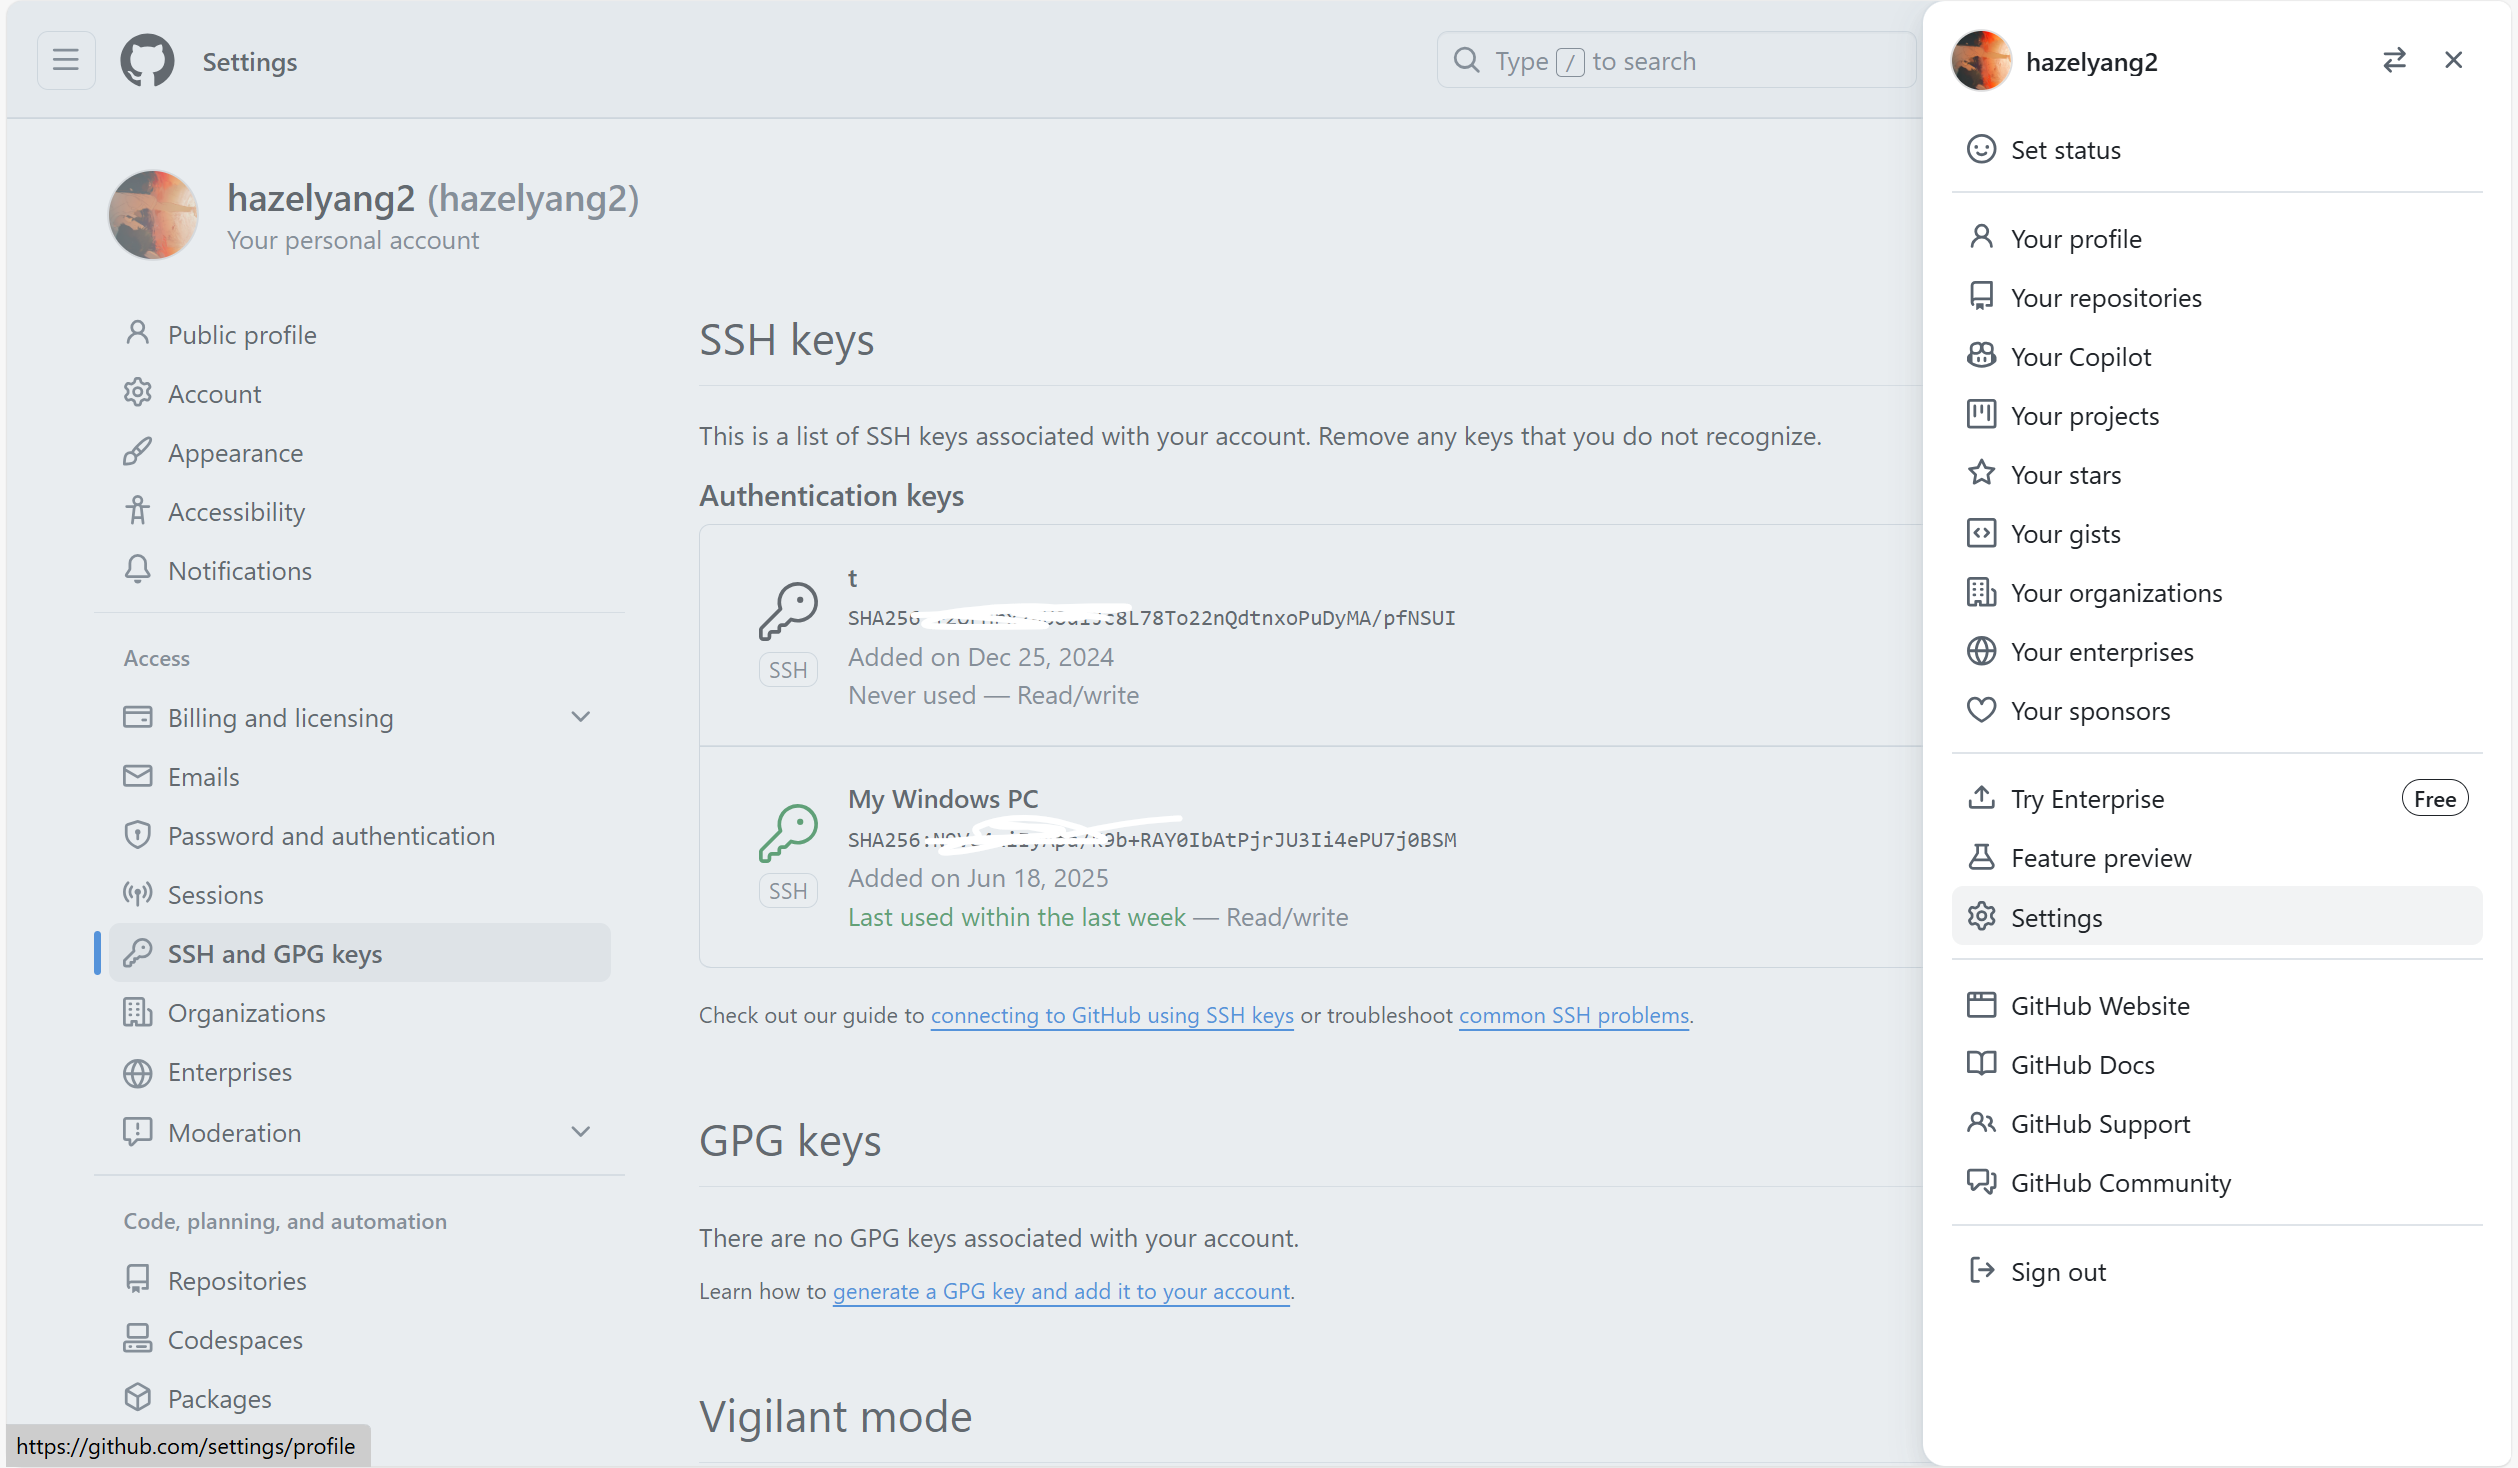Screen dimensions: 2518x1468
Task: Click the heart icon beside Your sponsors
Action: (x=1981, y=710)
